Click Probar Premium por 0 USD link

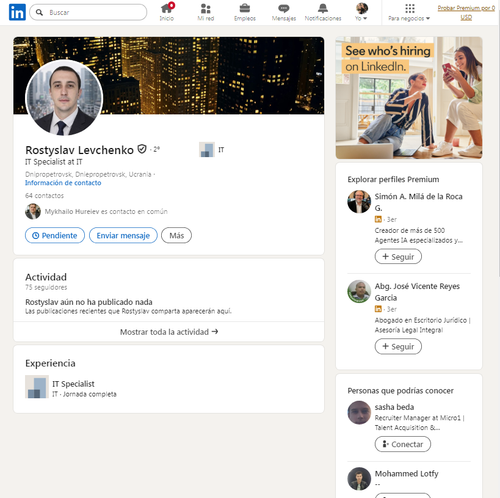tap(466, 12)
